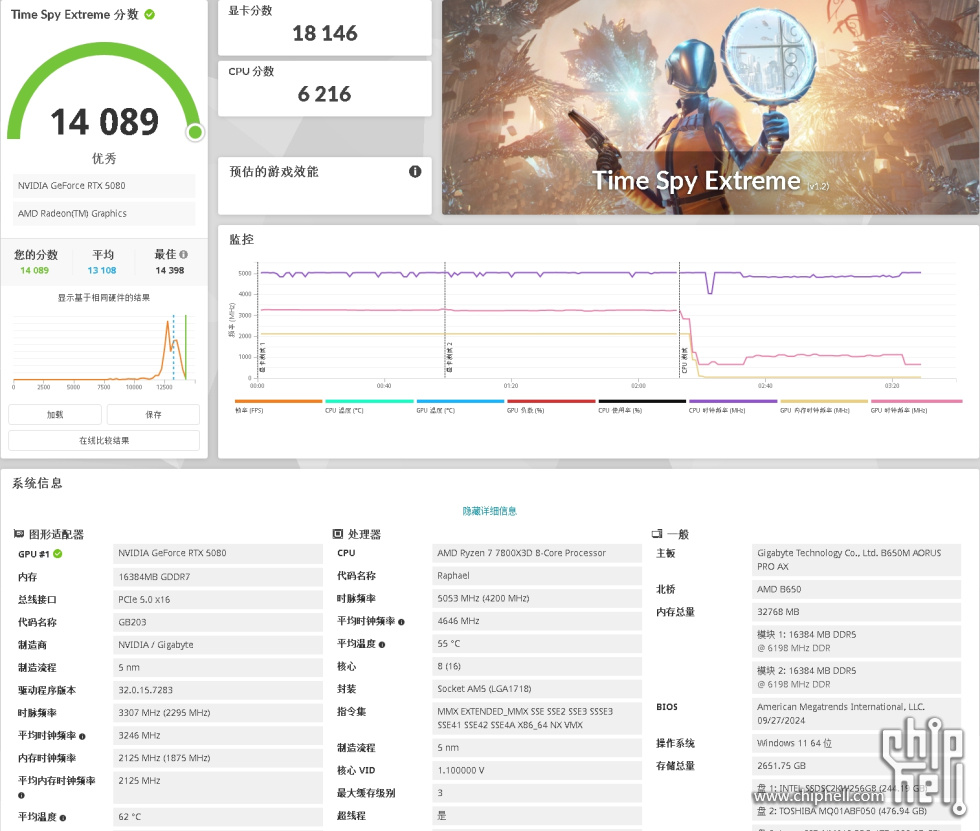Click the 14 089 overall score
Screen dimensions: 980x831
104,122
